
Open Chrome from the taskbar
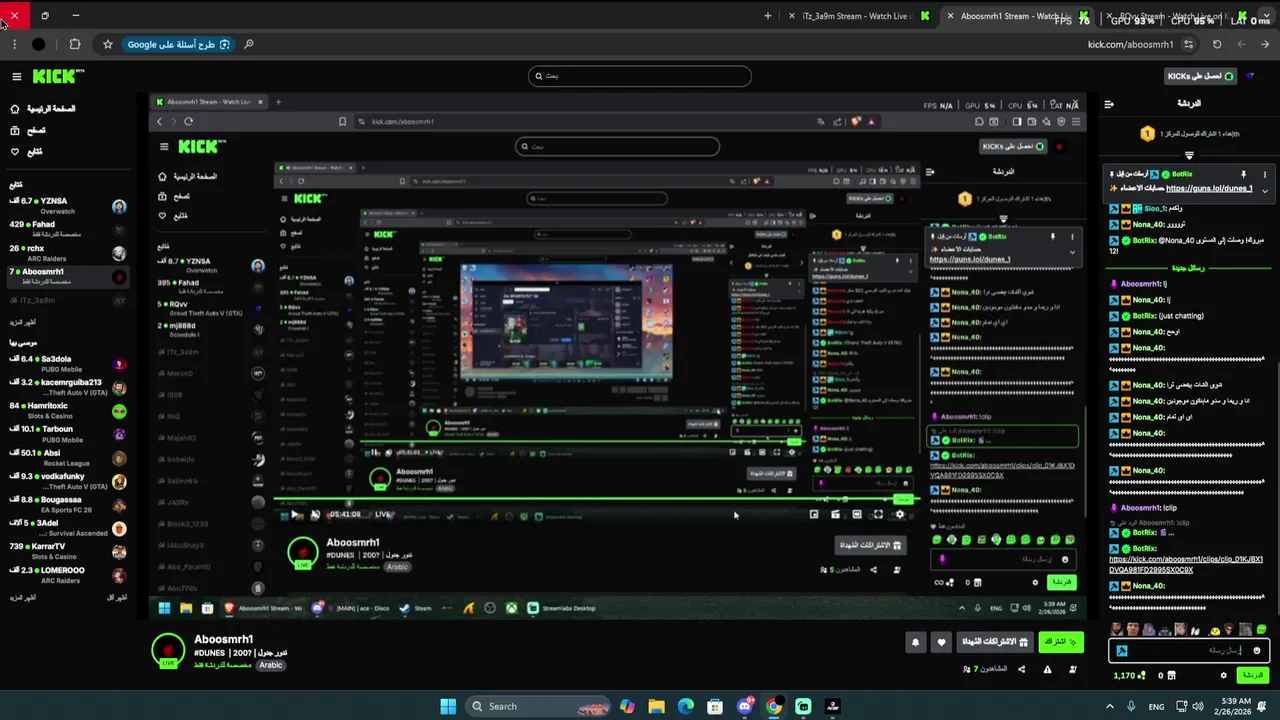[774, 706]
